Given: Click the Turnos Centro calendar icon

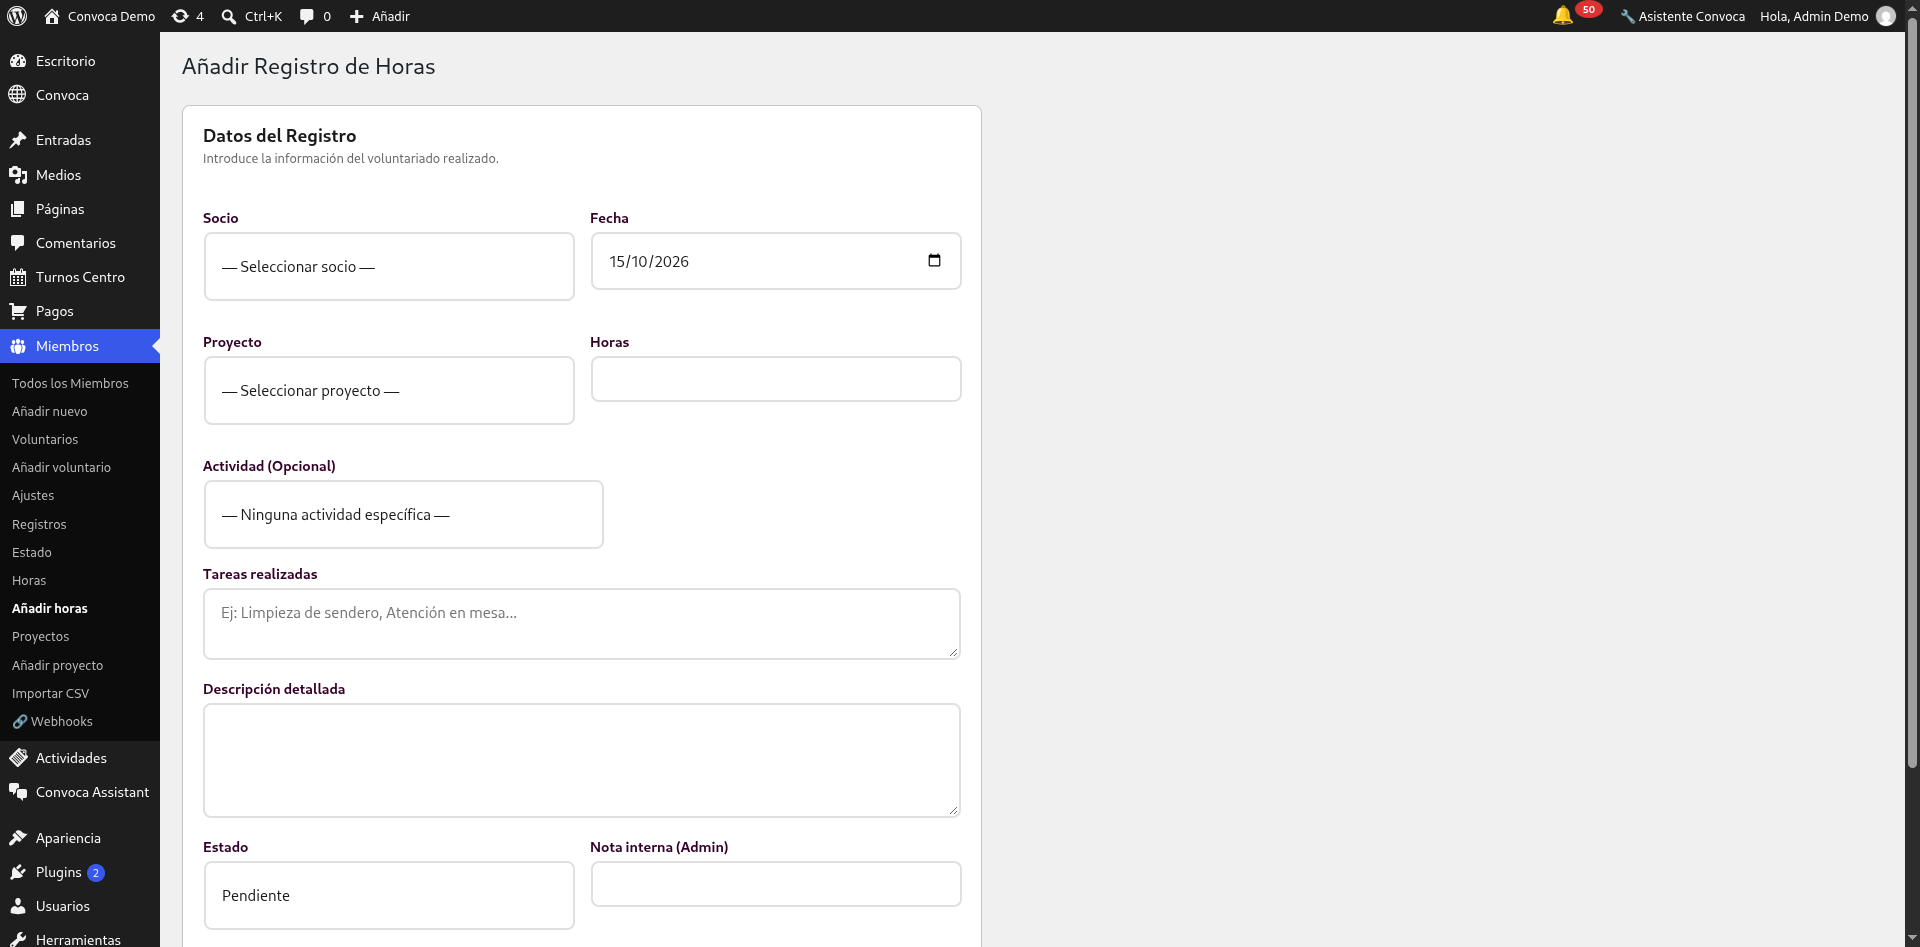Looking at the screenshot, I should coord(17,277).
